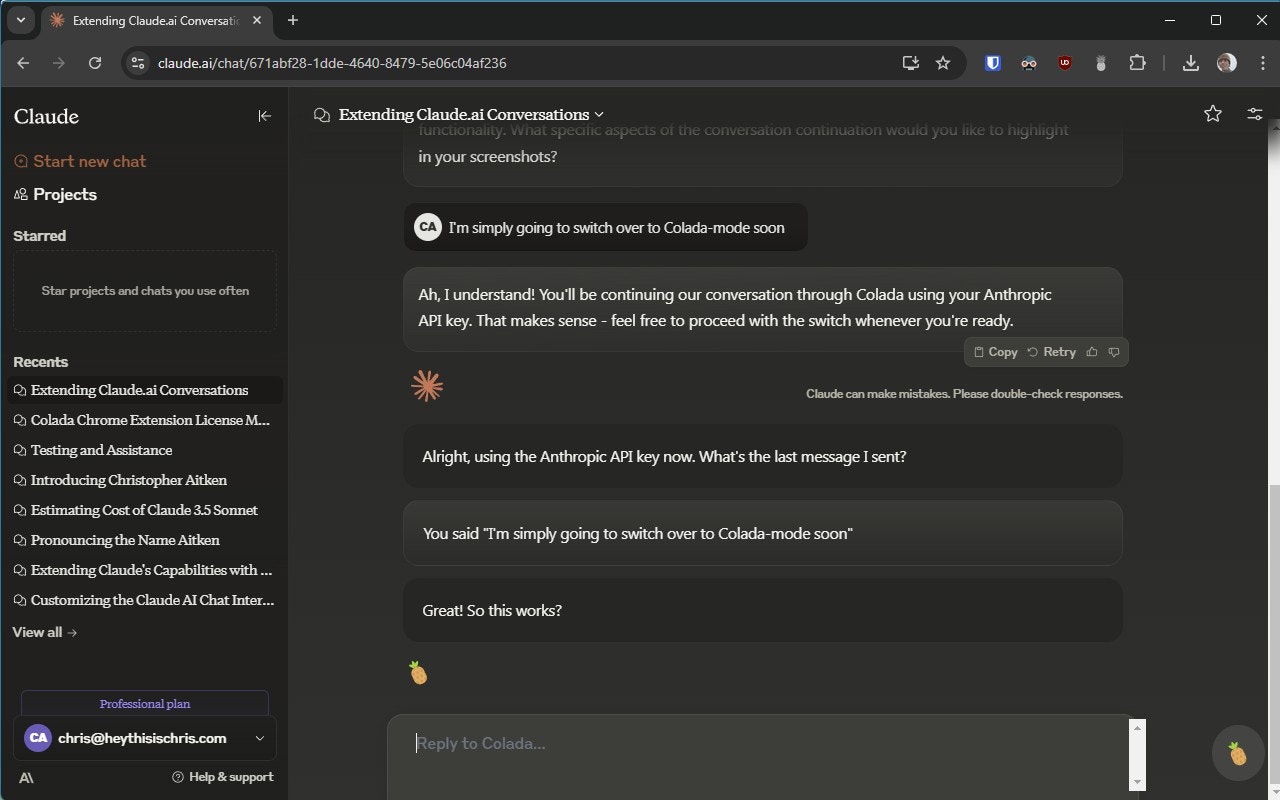Click "Alright, using the Anthropic API key now" message
The image size is (1280, 800).
(x=763, y=456)
